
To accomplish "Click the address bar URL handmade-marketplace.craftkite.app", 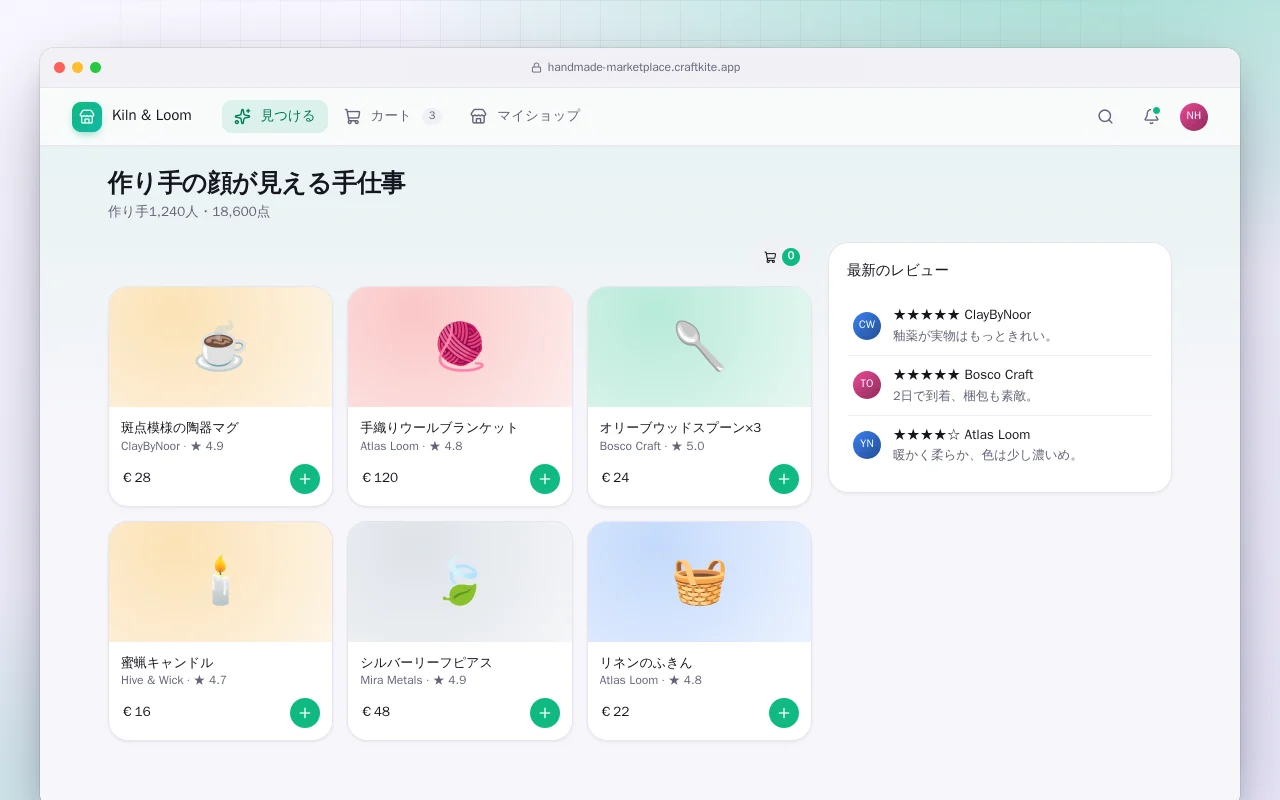I will pos(644,68).
